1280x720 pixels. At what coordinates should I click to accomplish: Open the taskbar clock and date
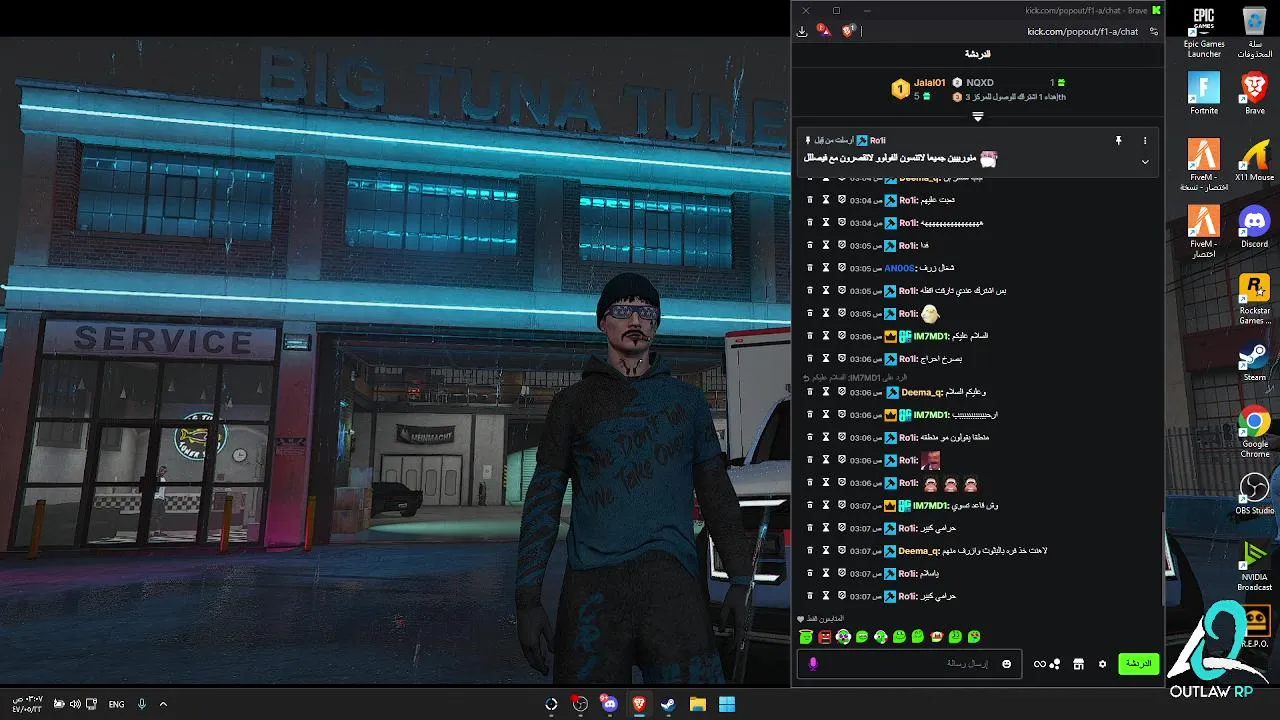[26, 704]
